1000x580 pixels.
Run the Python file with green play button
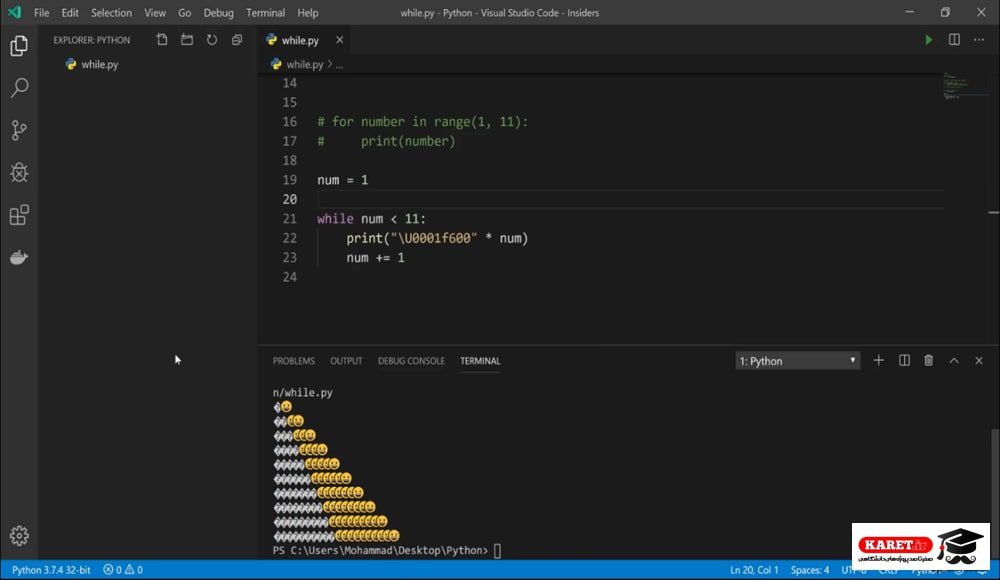(x=929, y=40)
